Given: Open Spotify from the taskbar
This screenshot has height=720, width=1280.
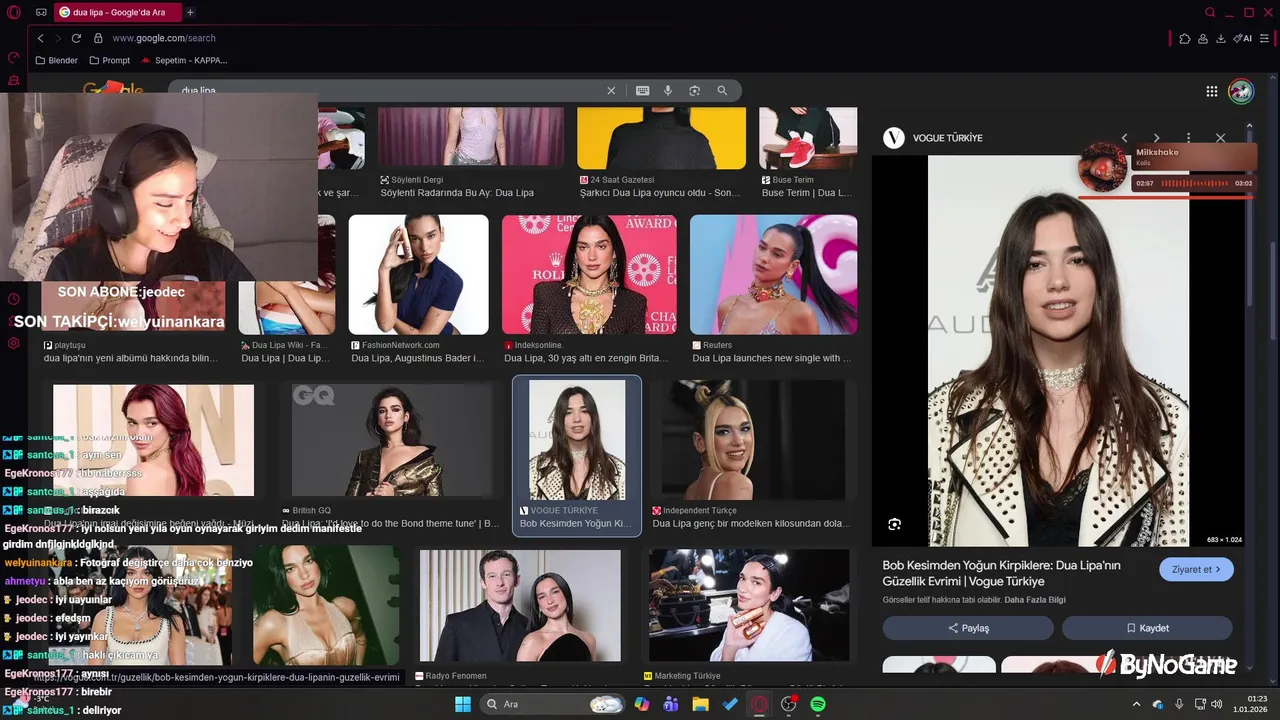Looking at the screenshot, I should 818,704.
